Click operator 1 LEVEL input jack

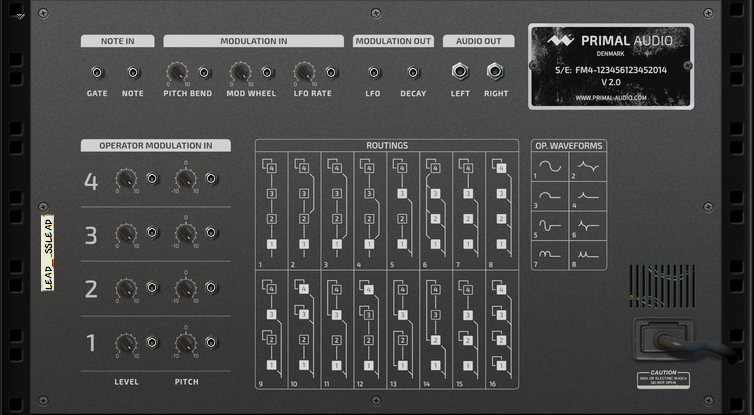[152, 342]
